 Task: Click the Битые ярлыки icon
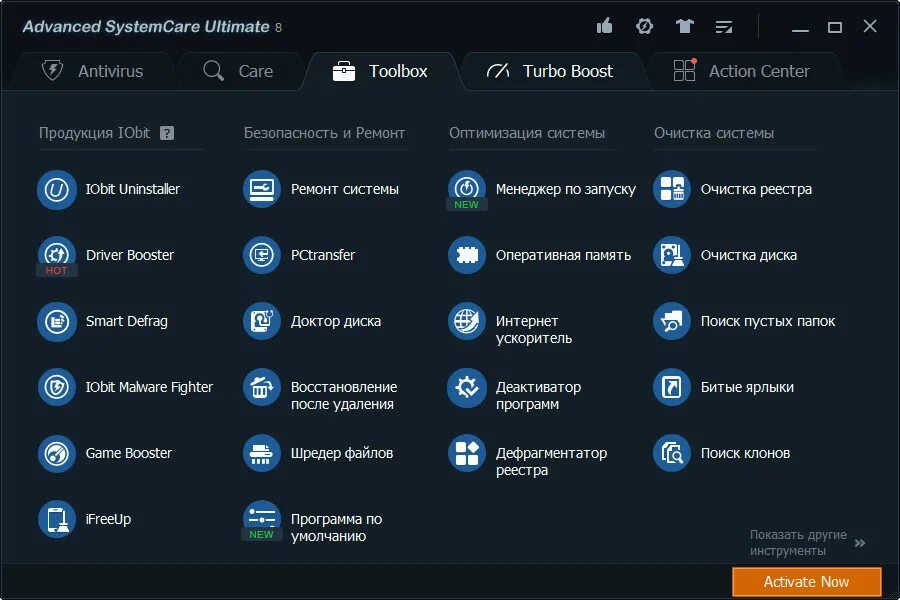[672, 388]
